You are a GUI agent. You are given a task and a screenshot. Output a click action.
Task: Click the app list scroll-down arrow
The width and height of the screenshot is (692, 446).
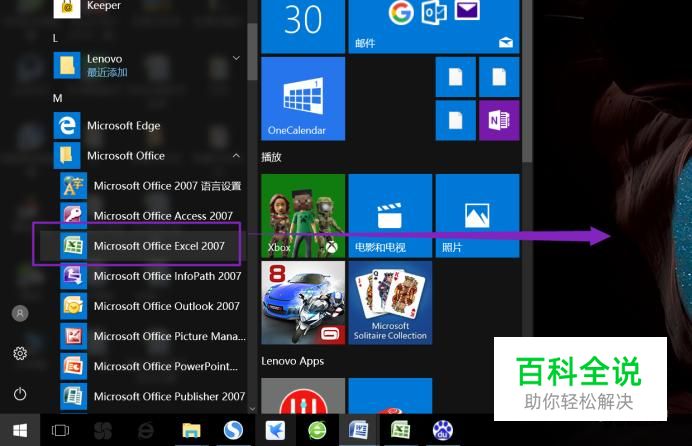[x=252, y=409]
